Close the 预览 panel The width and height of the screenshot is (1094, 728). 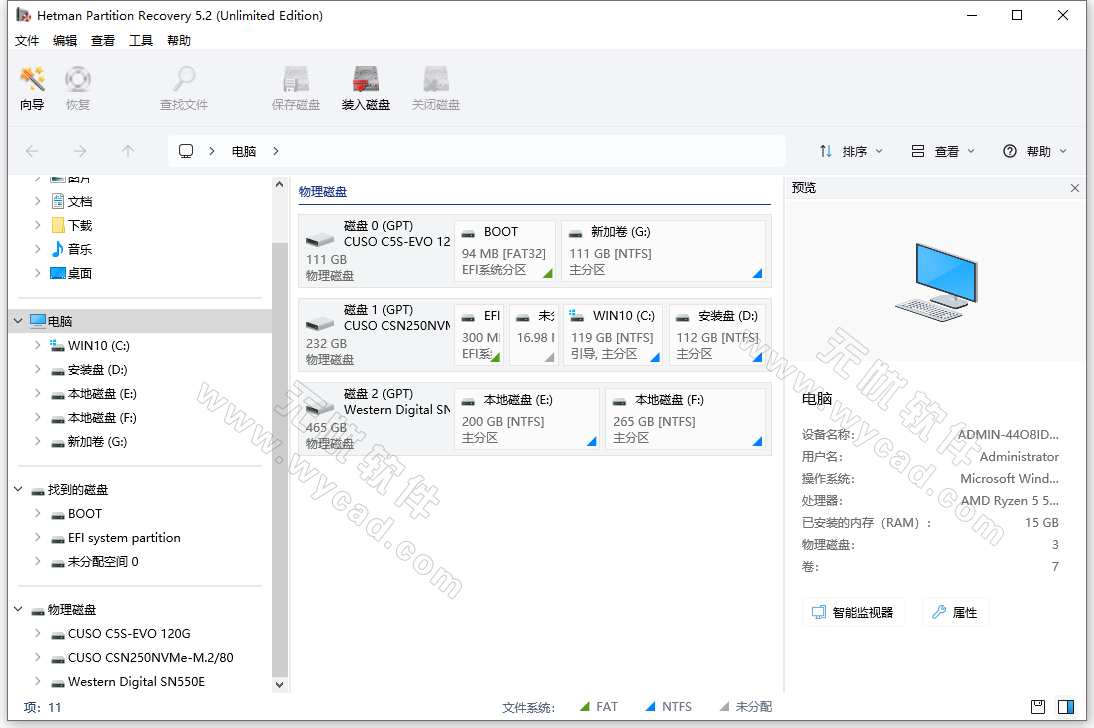pyautogui.click(x=1075, y=187)
